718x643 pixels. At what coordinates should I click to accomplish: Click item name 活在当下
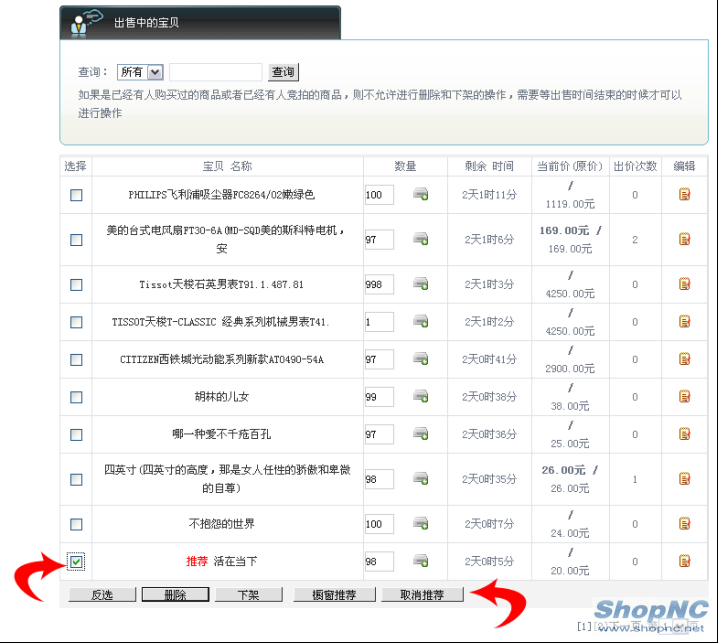click(x=235, y=561)
